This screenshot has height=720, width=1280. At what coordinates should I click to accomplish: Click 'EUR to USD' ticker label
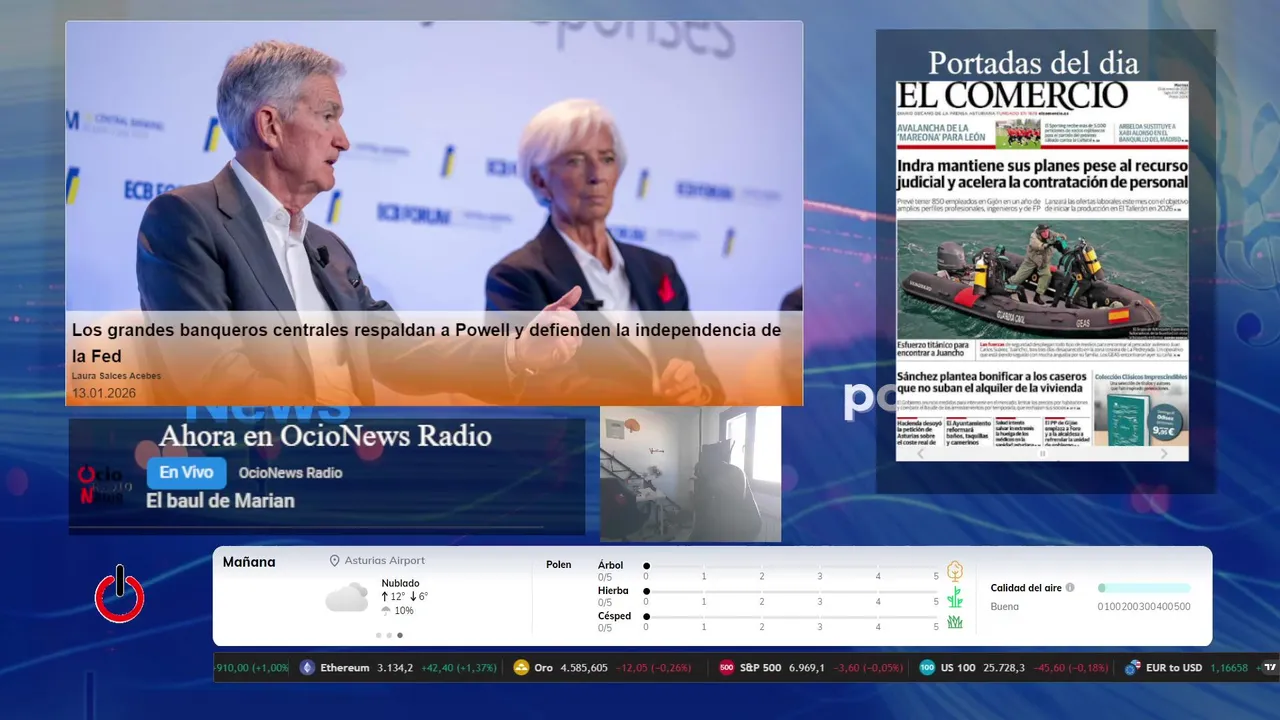click(1174, 668)
